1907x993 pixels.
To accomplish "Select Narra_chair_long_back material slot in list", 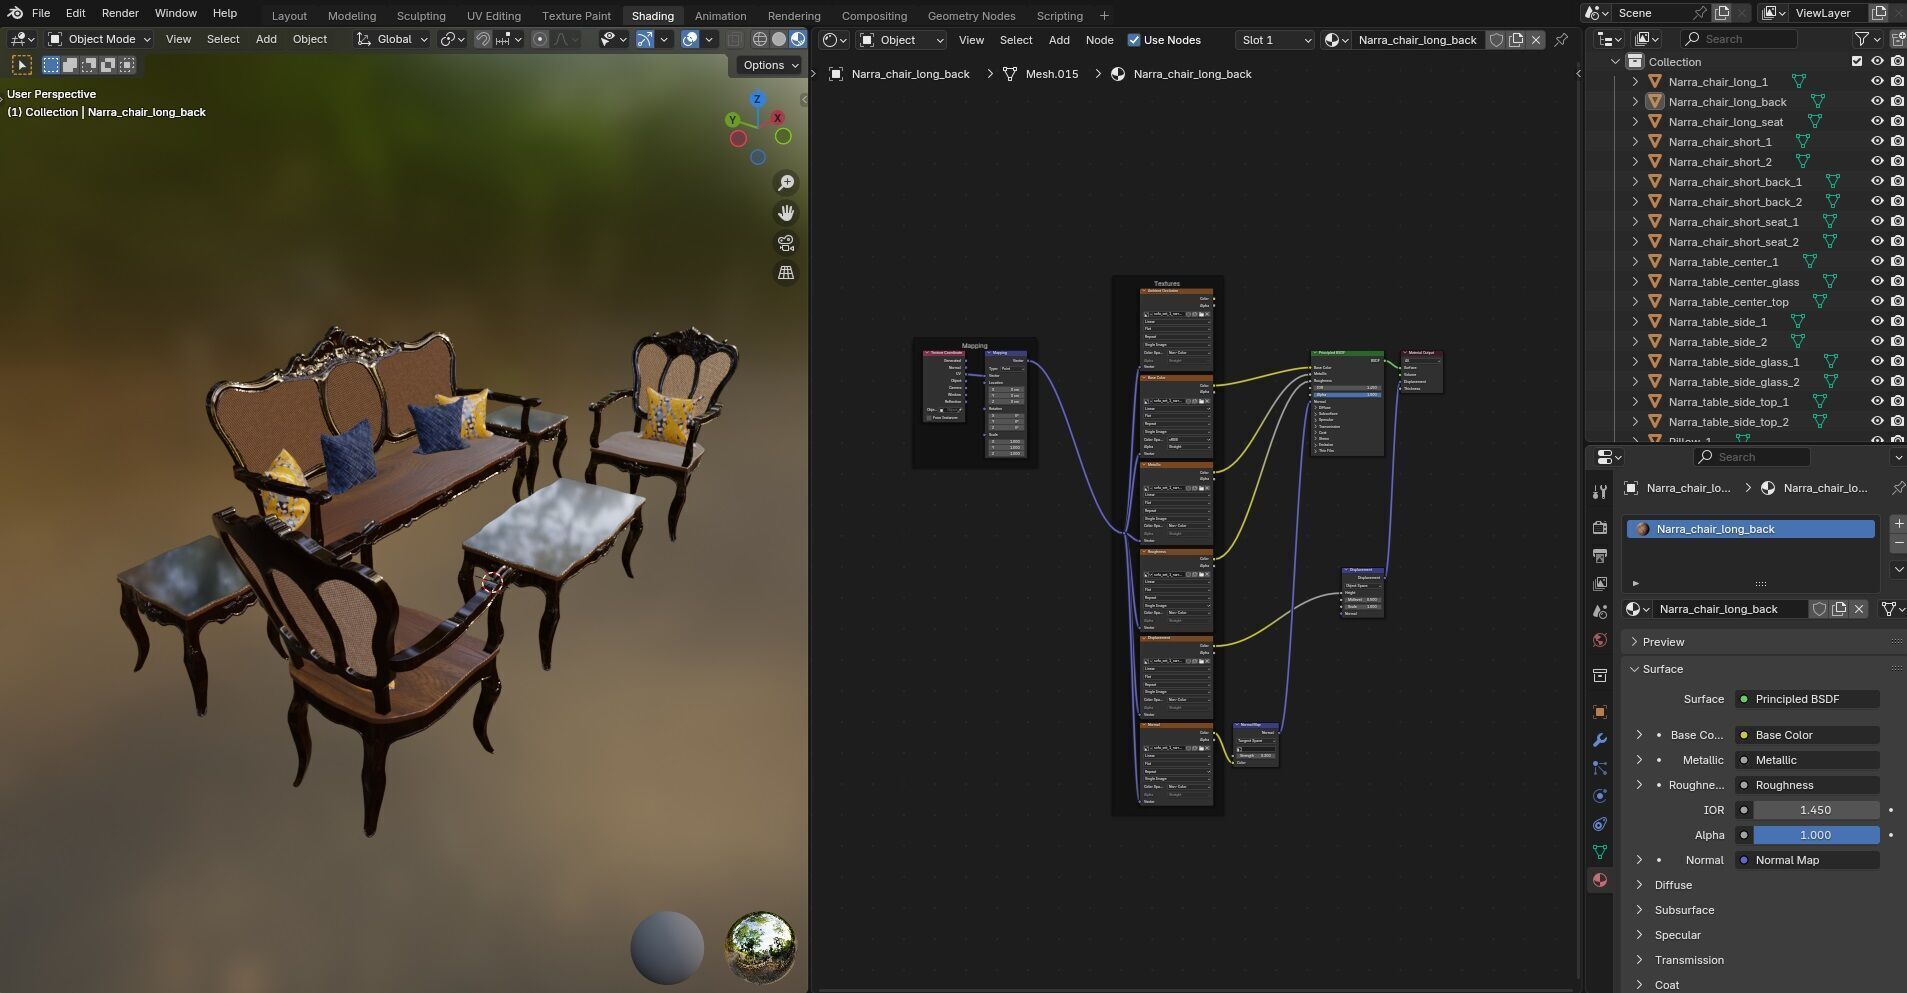I will [1750, 529].
